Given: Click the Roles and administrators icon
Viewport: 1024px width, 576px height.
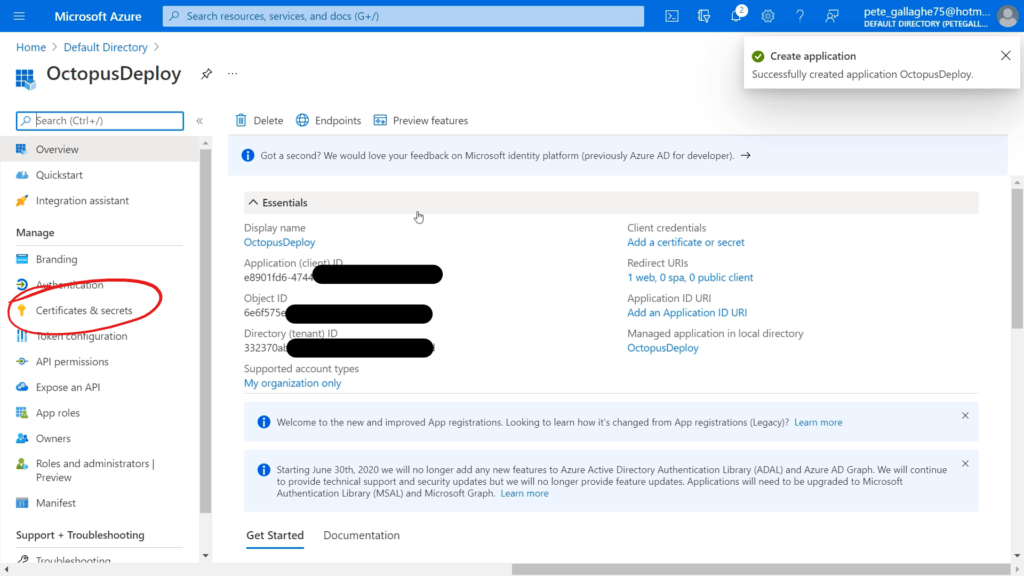Looking at the screenshot, I should point(22,464).
